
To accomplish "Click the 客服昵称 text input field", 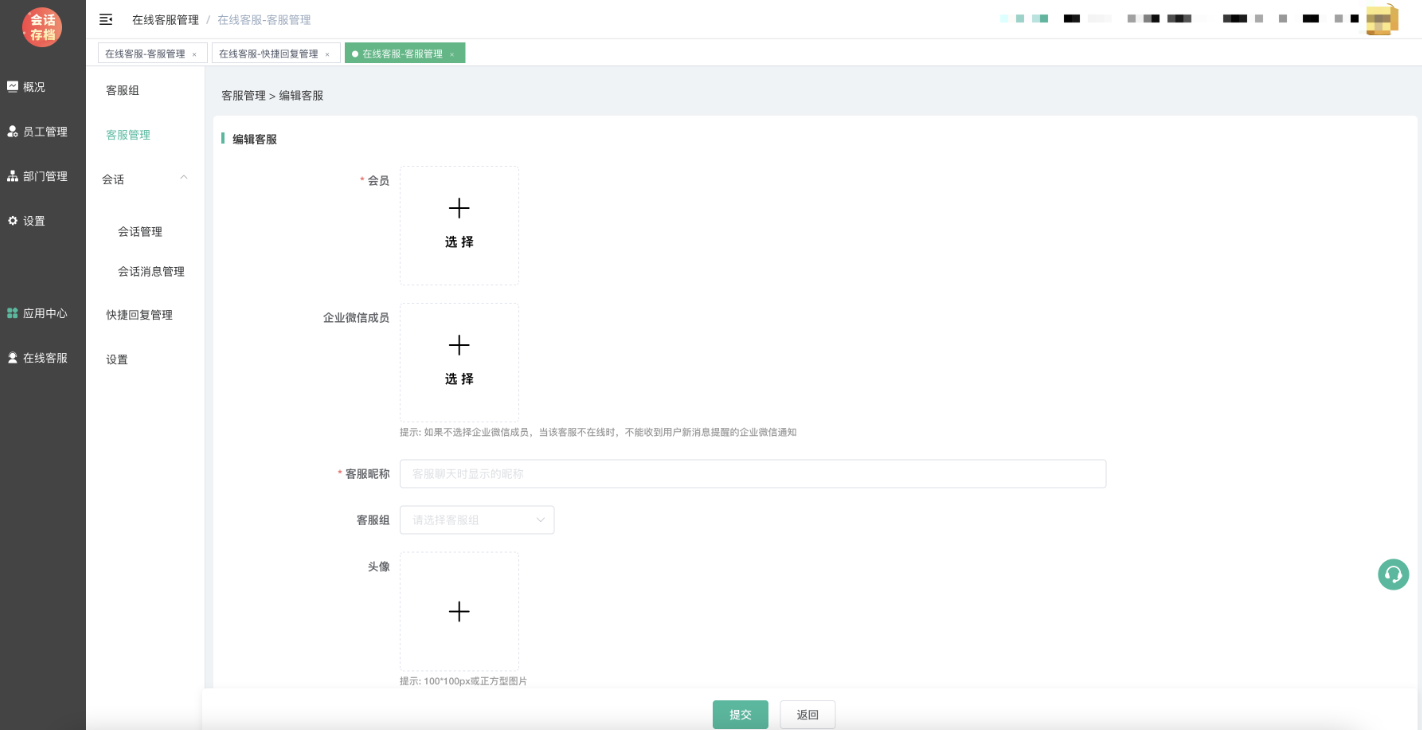I will pos(752,474).
